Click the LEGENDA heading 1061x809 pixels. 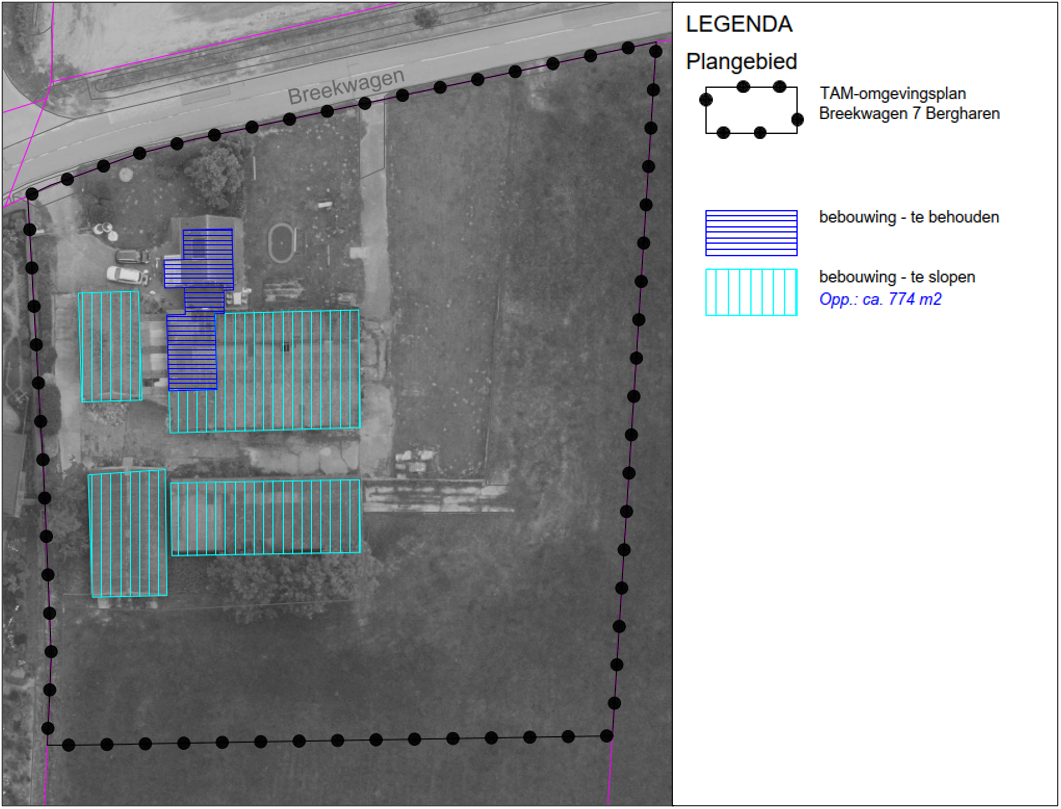(x=739, y=24)
